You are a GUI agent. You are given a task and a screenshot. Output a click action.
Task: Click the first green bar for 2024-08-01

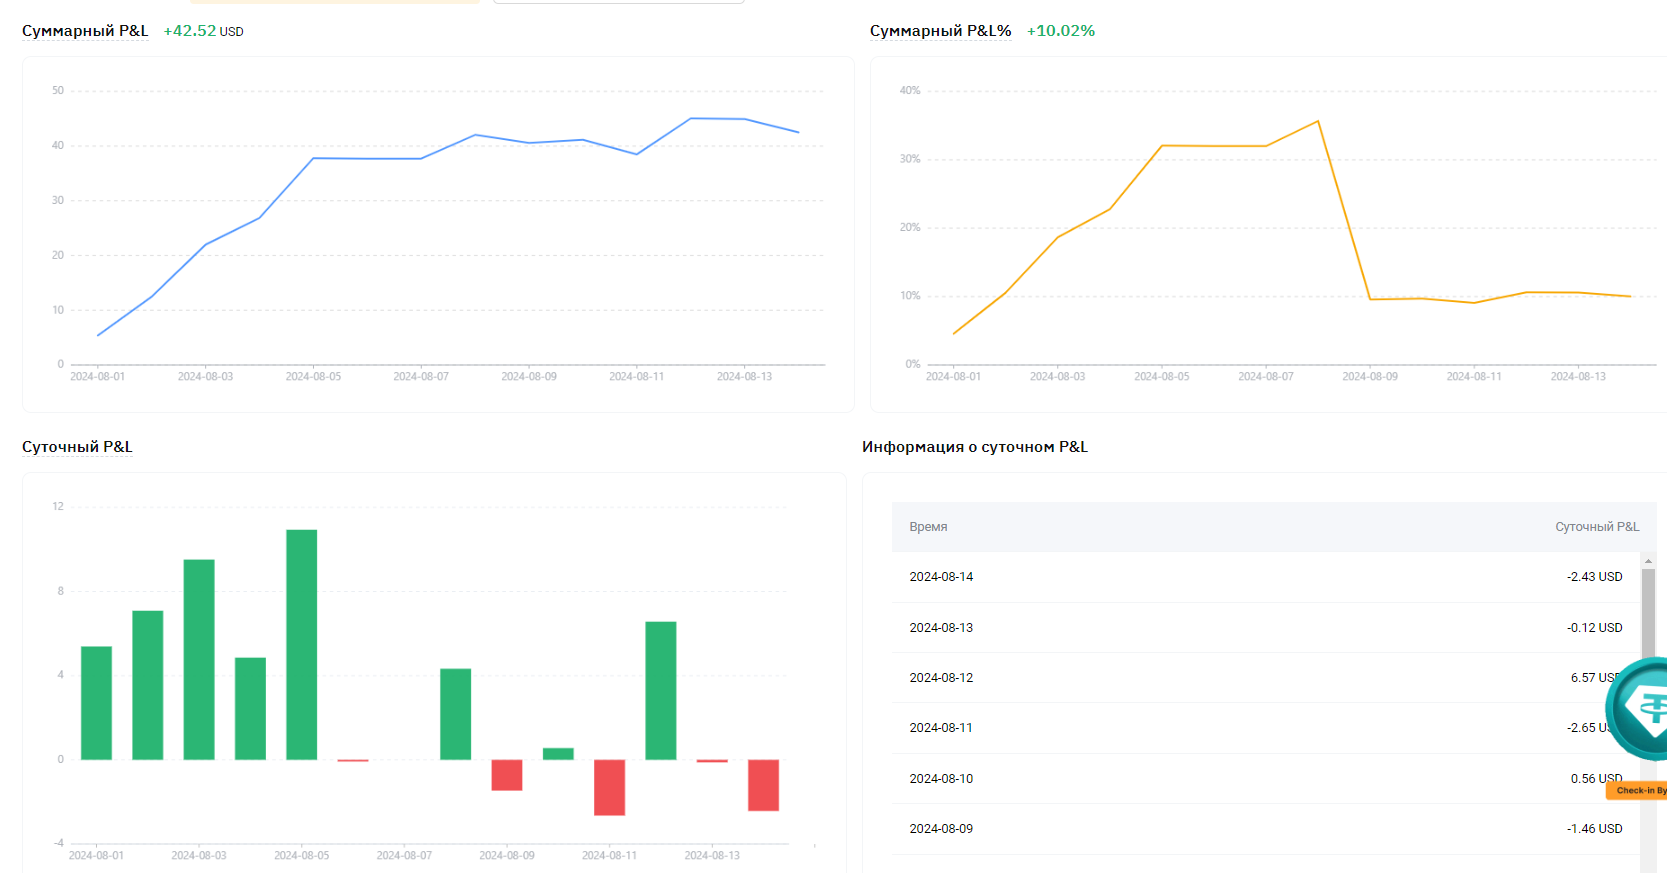click(96, 702)
